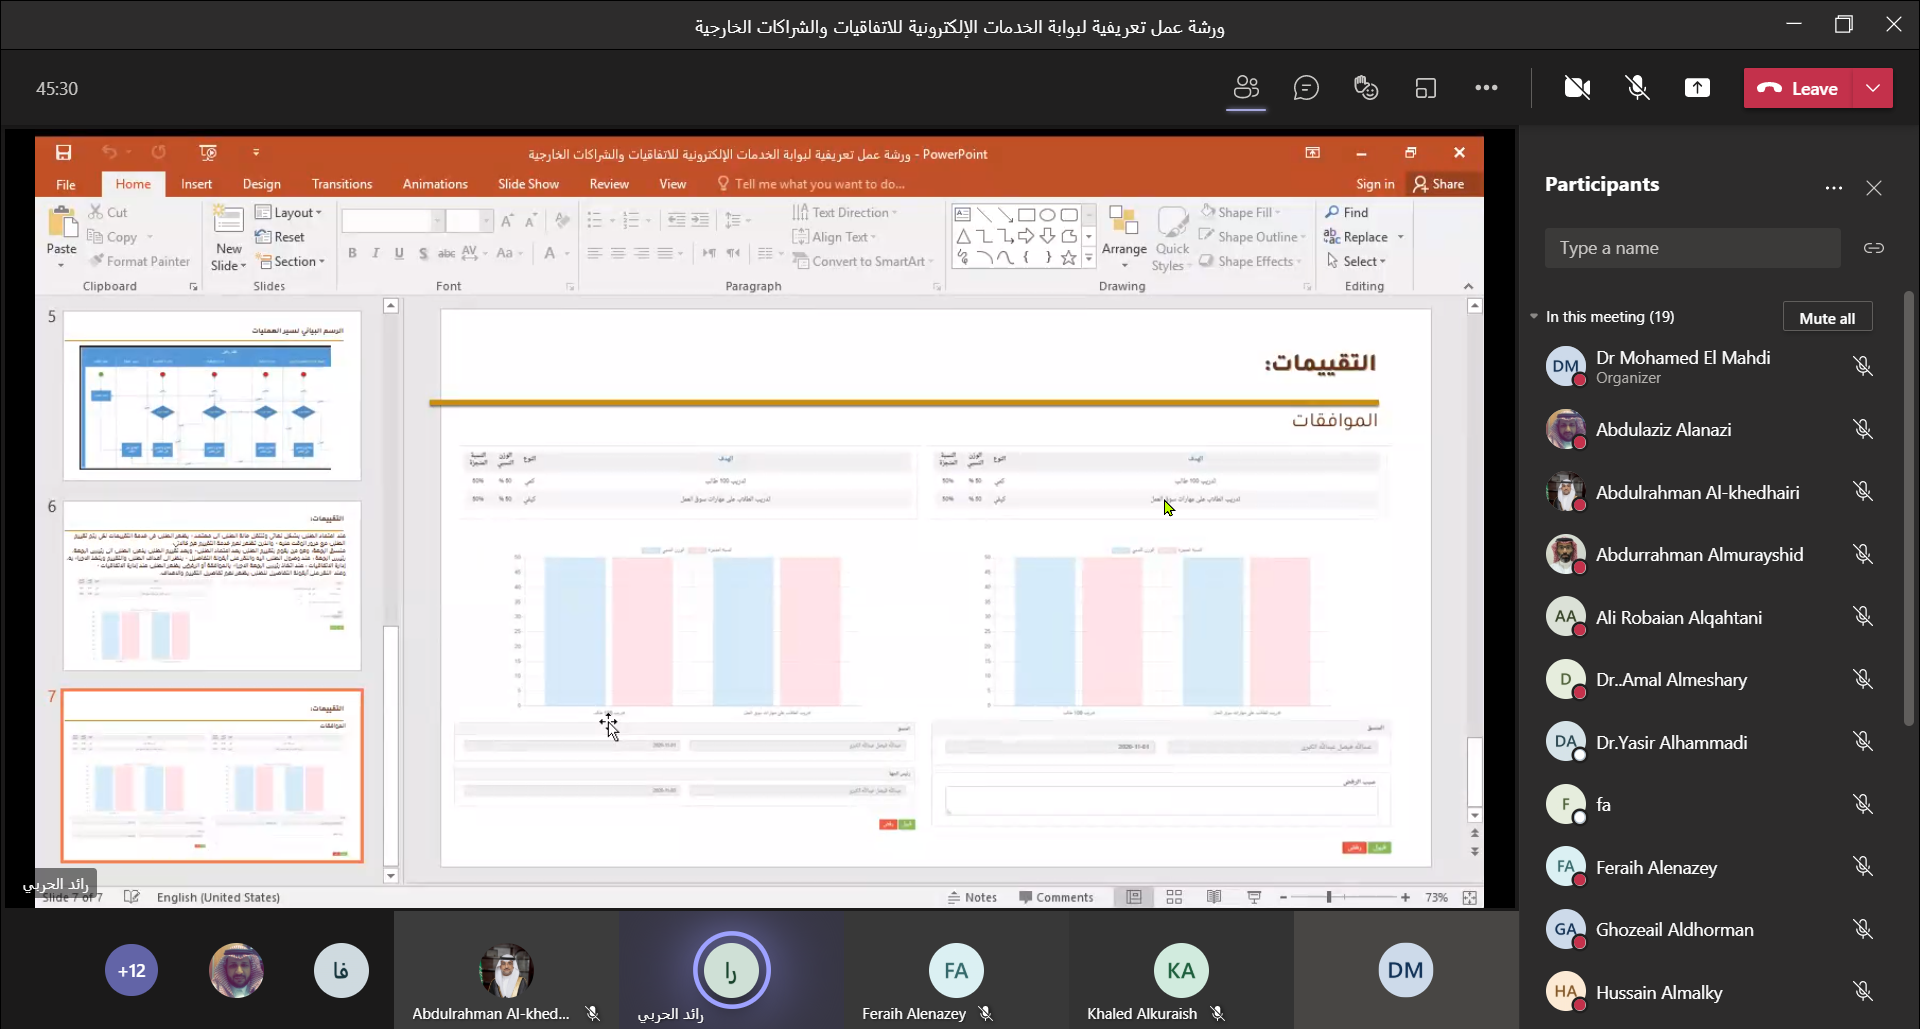Toggle the camera on

tap(1577, 88)
